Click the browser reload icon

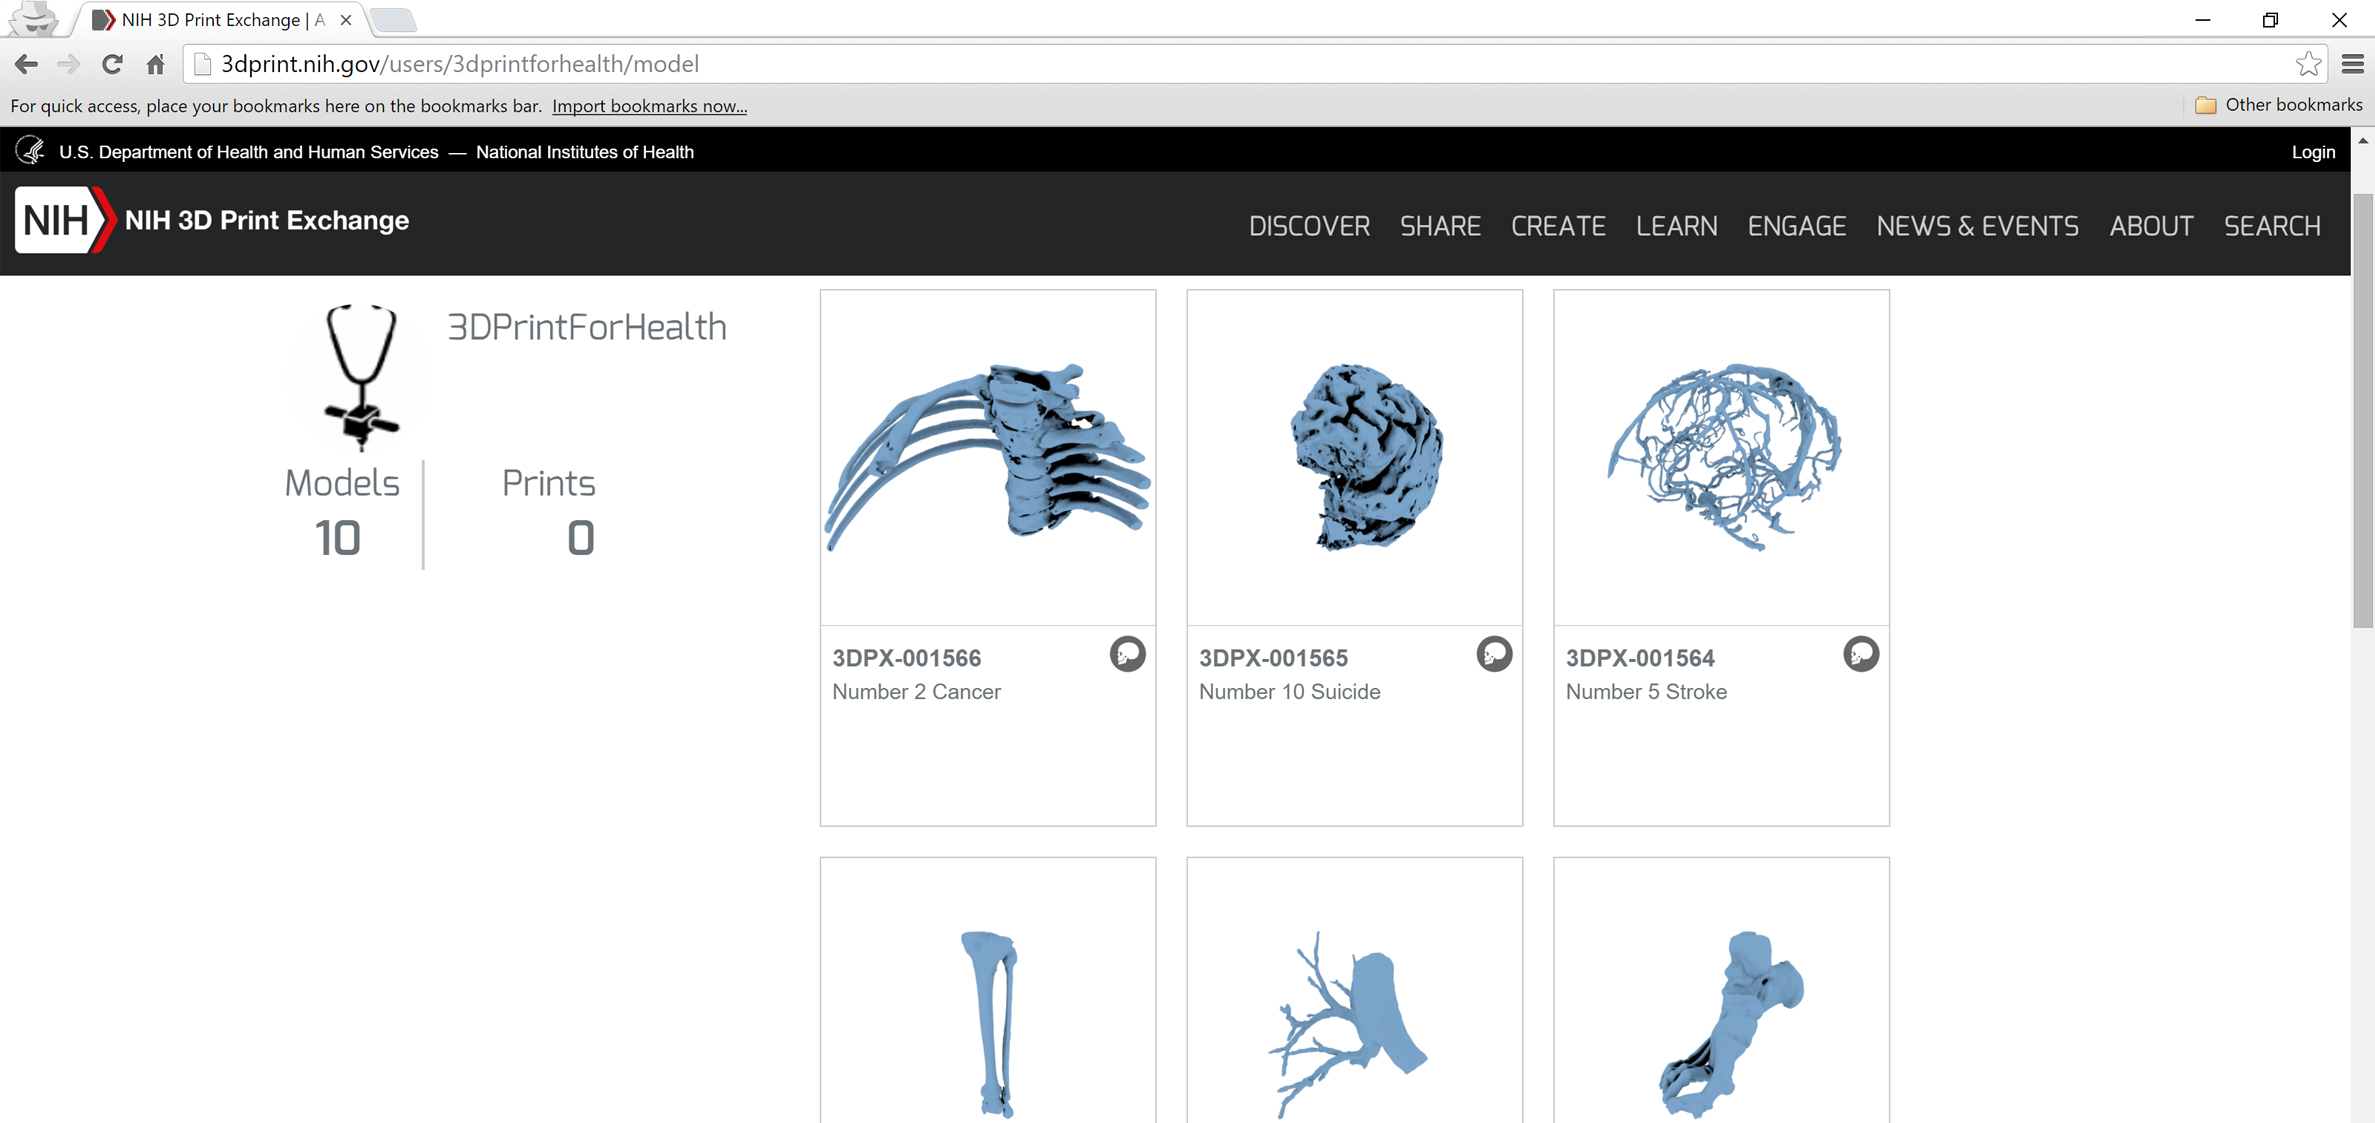tap(112, 65)
